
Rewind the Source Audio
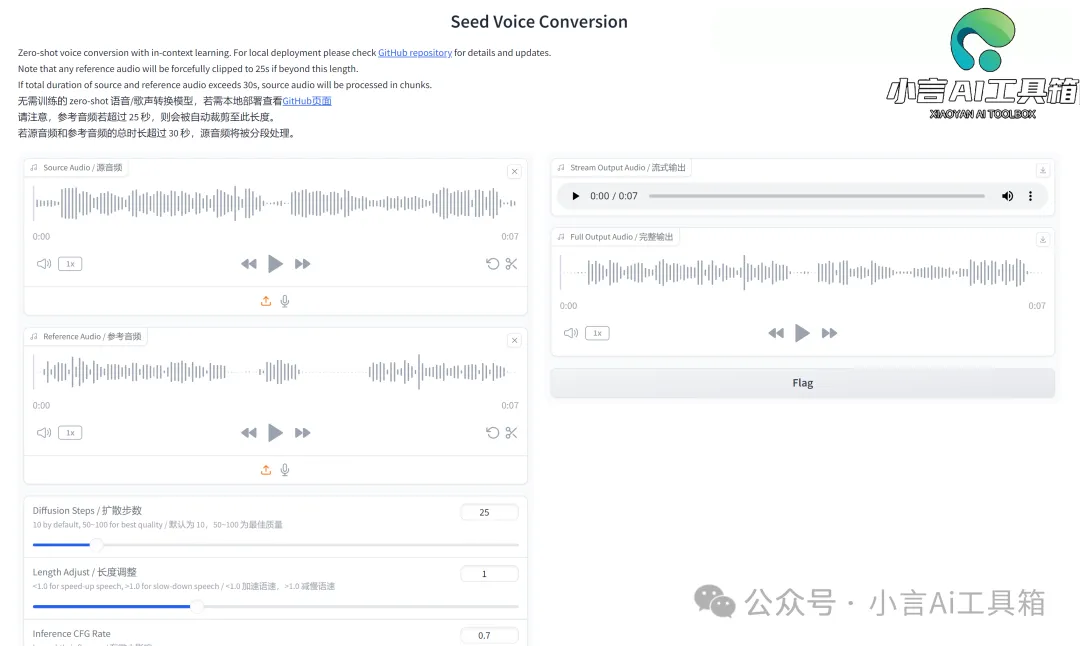coord(249,264)
